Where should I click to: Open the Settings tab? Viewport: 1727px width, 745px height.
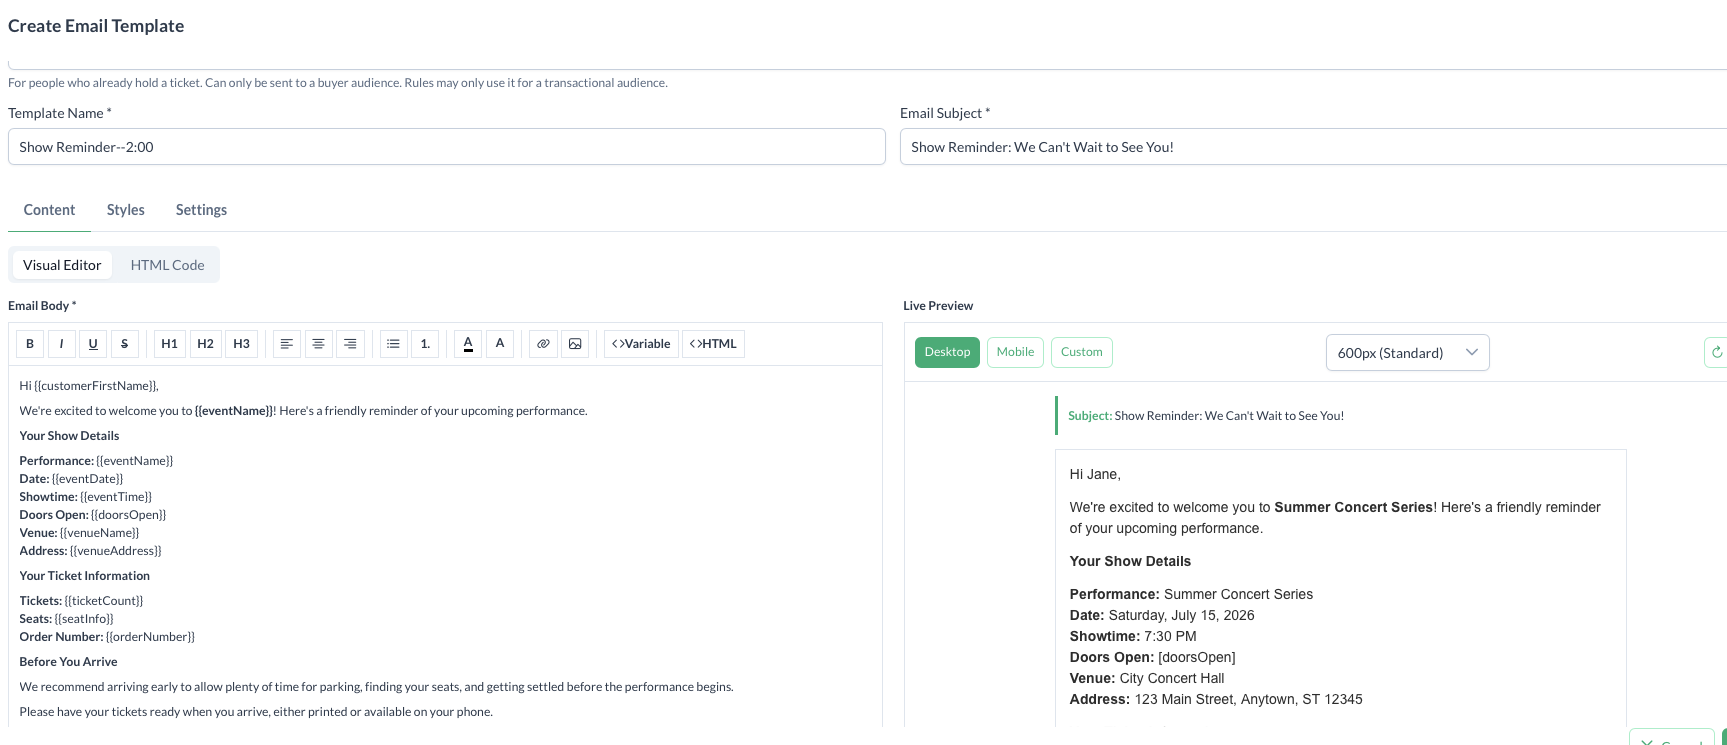201,210
